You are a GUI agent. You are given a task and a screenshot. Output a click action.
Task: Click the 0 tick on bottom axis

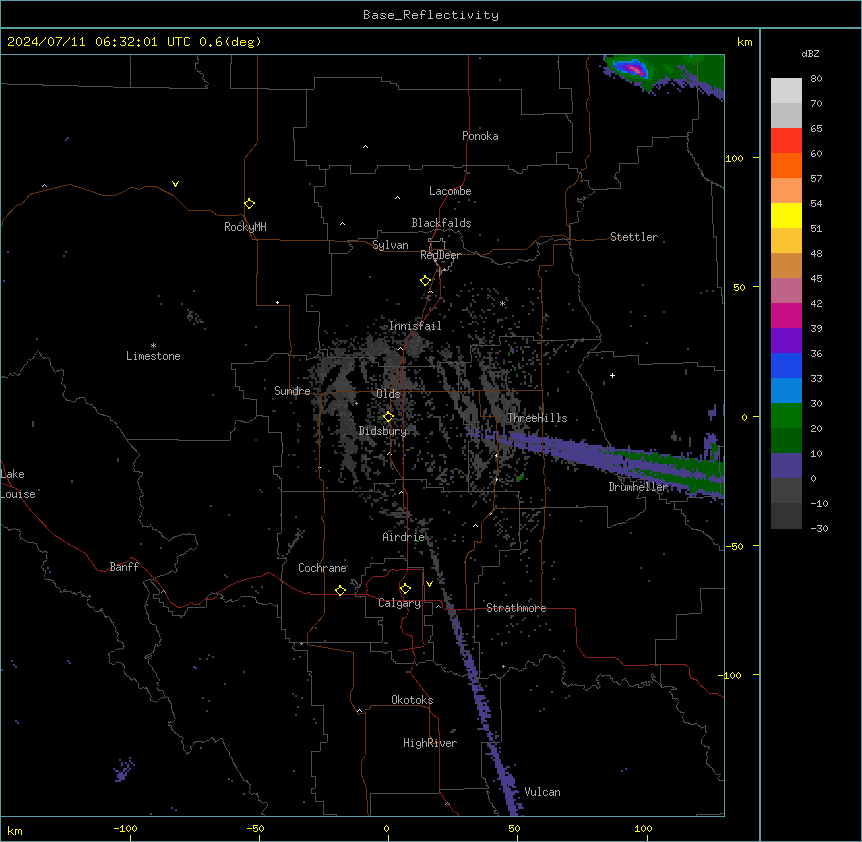pyautogui.click(x=386, y=828)
